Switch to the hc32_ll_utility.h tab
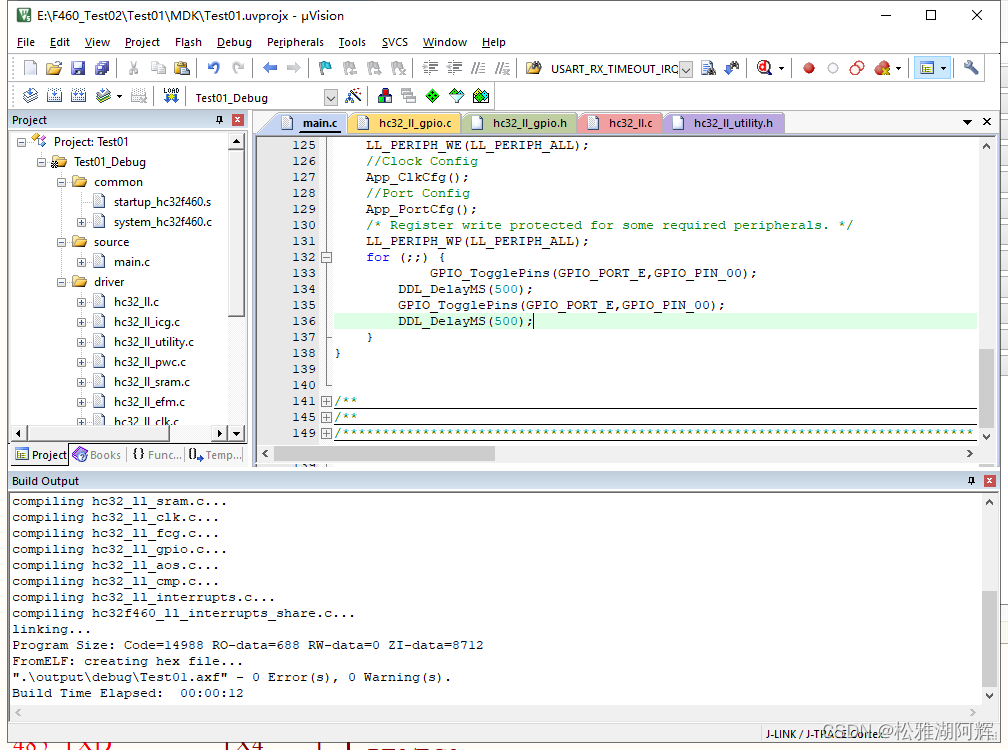 pos(725,123)
